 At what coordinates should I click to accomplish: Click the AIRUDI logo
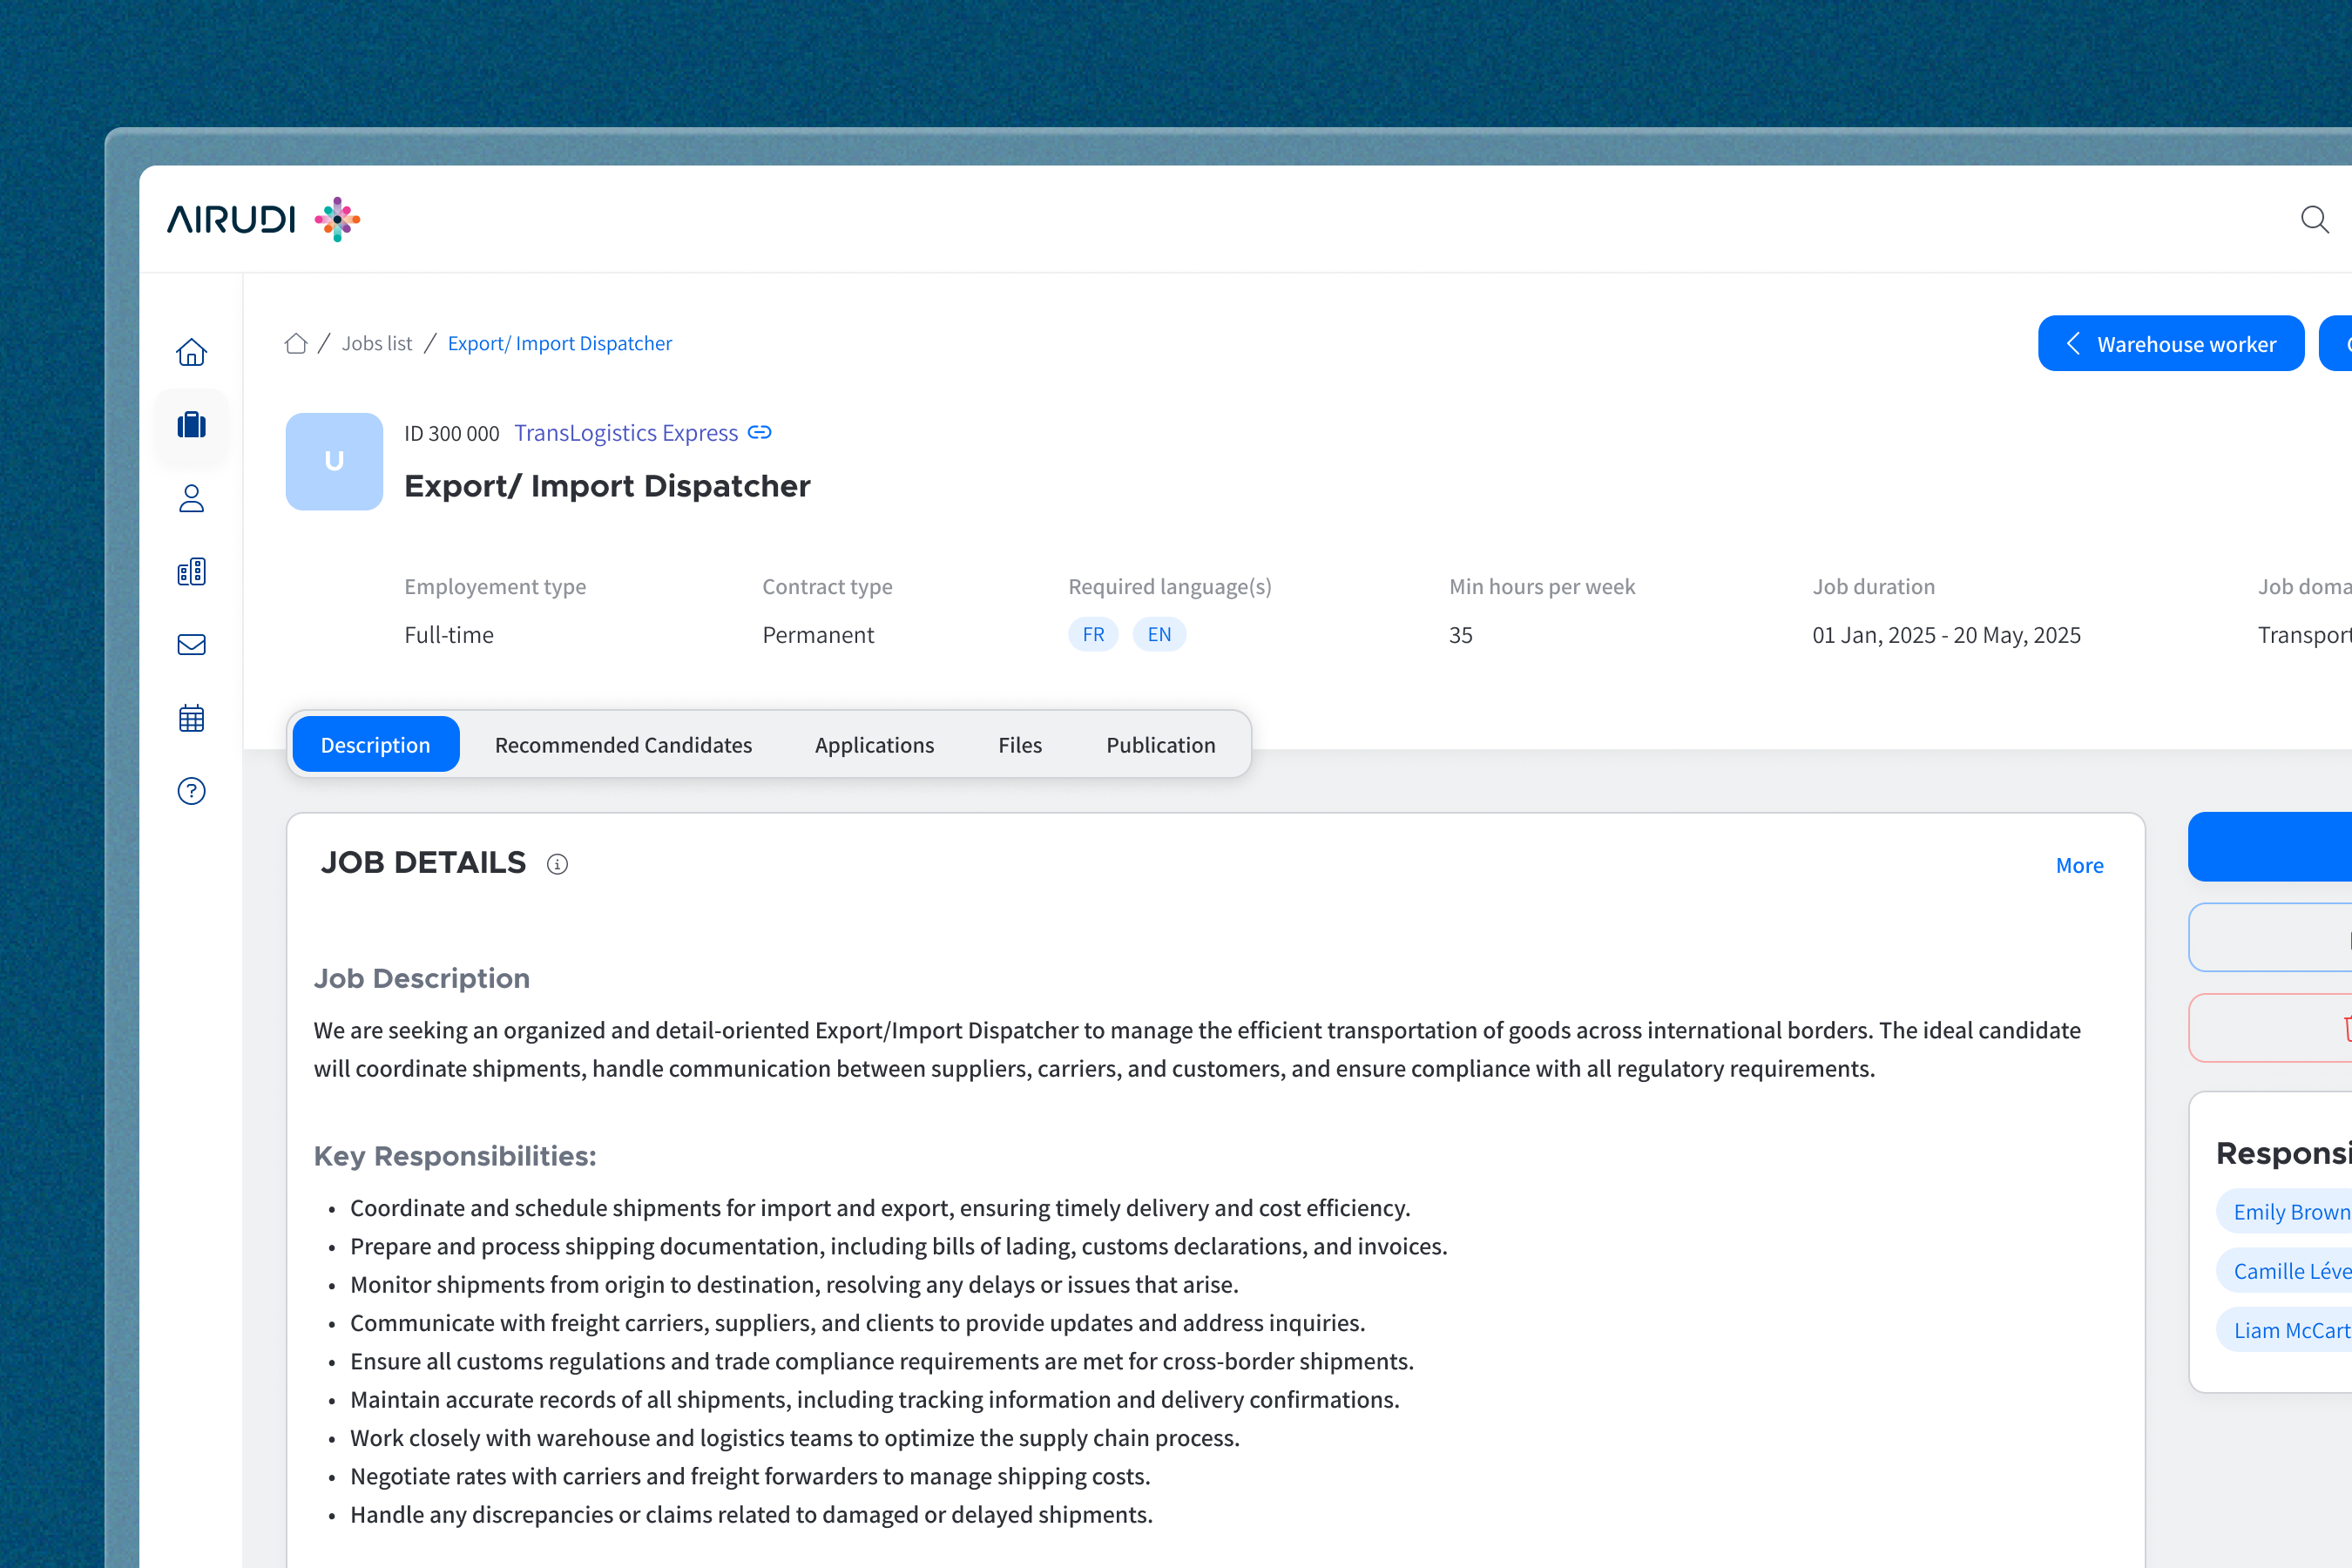[x=263, y=219]
